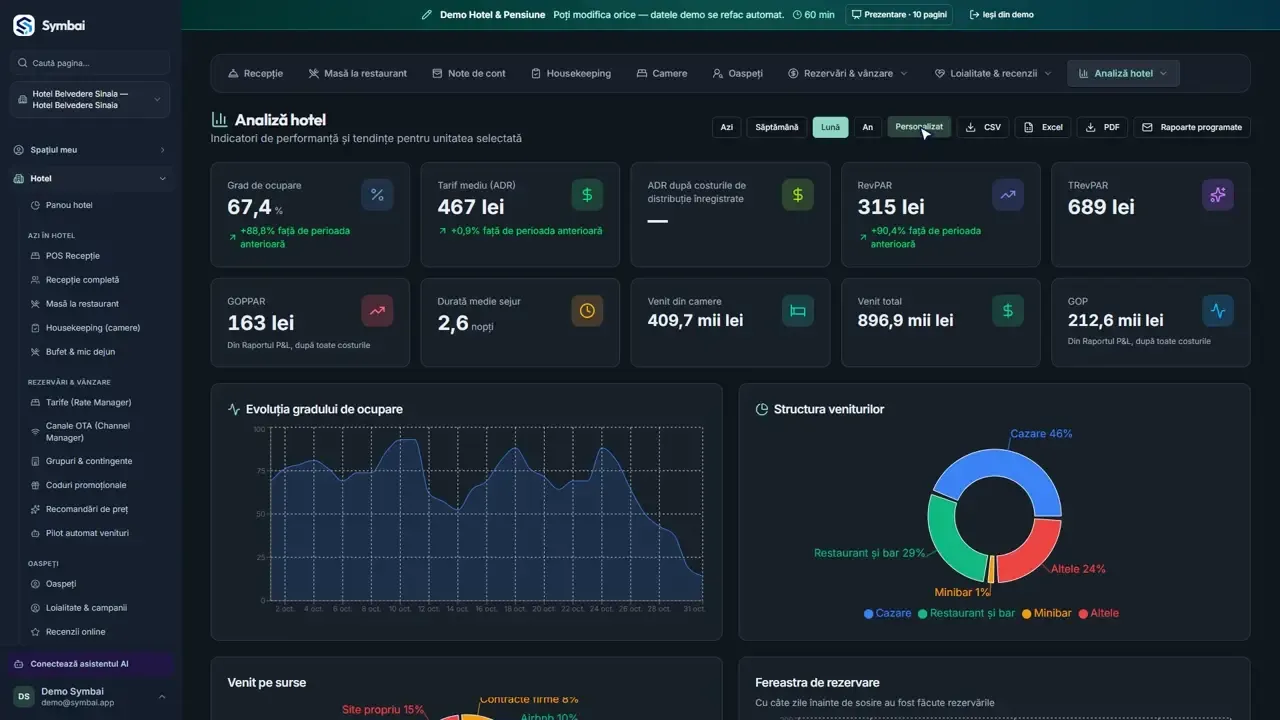This screenshot has height=720, width=1280.
Task: Select the Personalizat period filter
Action: pyautogui.click(x=919, y=127)
